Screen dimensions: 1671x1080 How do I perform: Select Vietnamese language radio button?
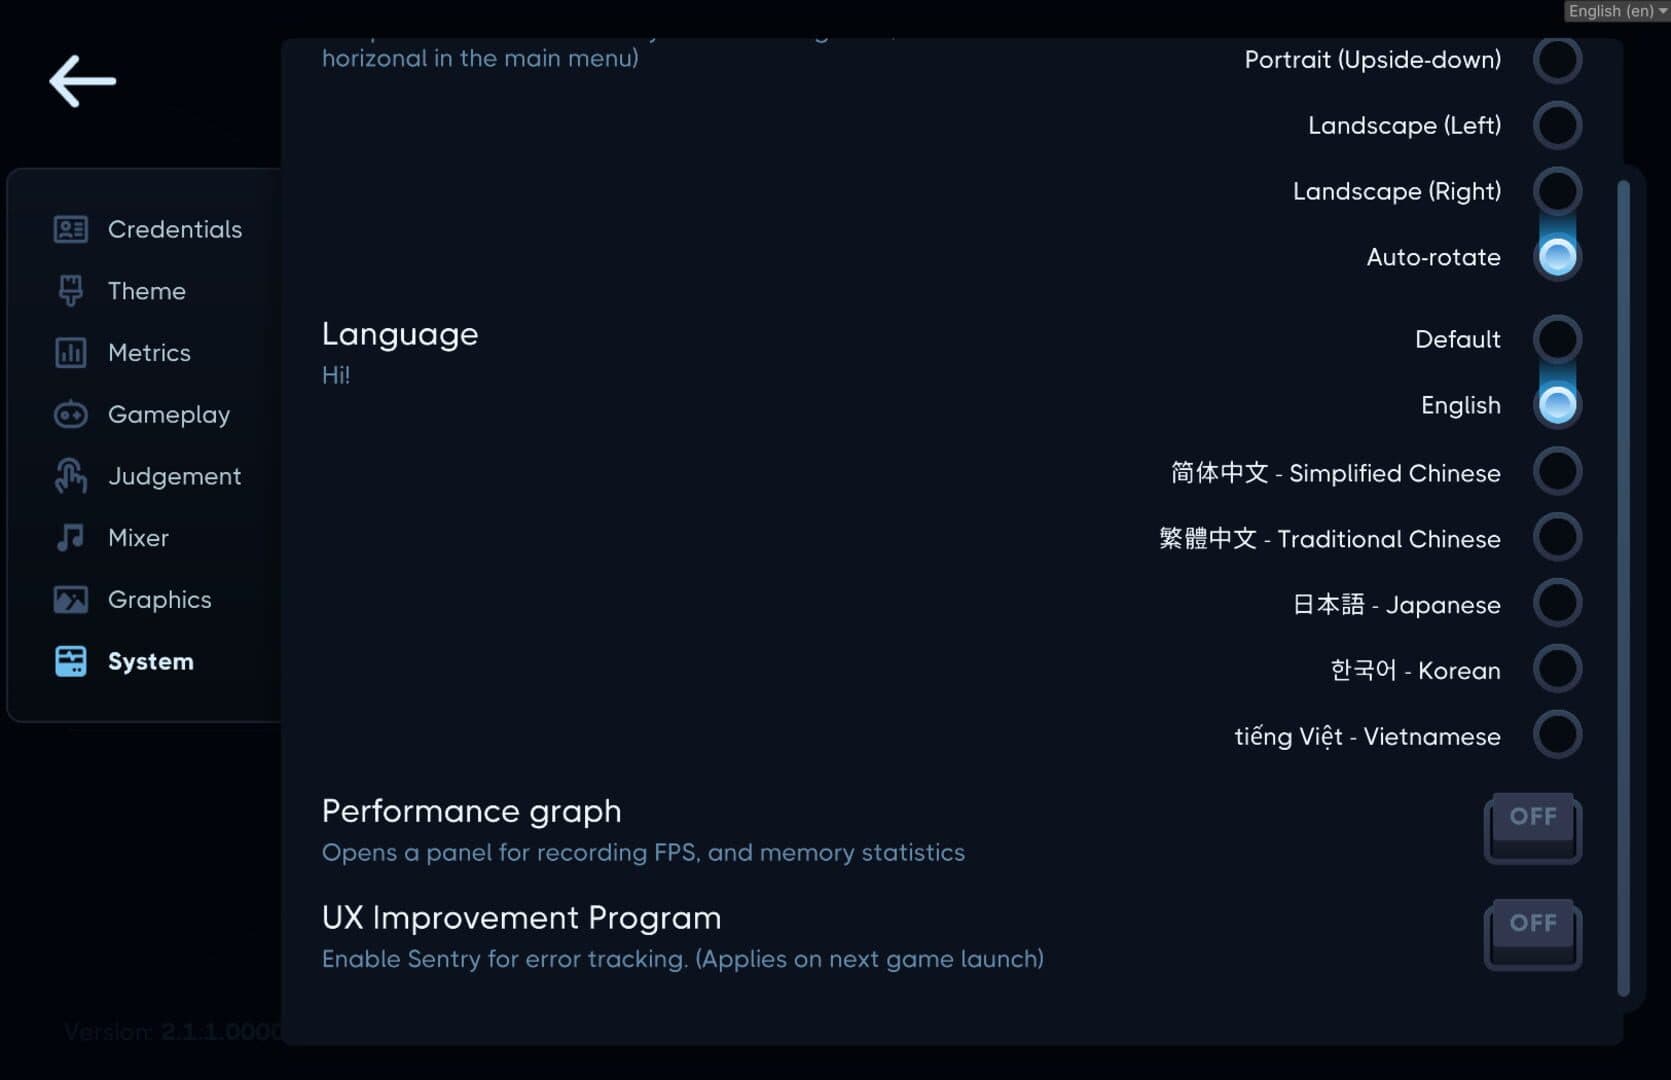coord(1557,736)
